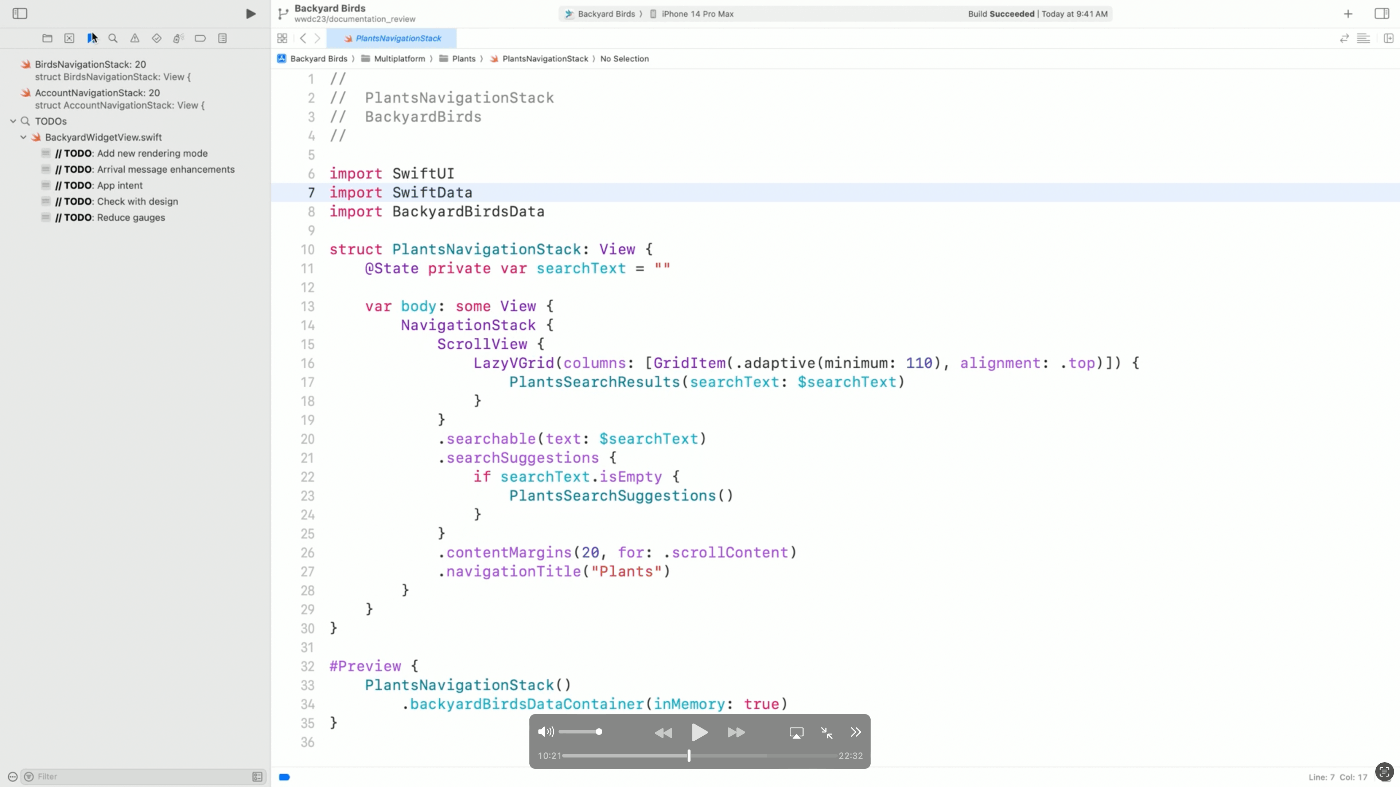The width and height of the screenshot is (1400, 787).
Task: Click Plants folder in the jump bar
Action: tap(457, 59)
